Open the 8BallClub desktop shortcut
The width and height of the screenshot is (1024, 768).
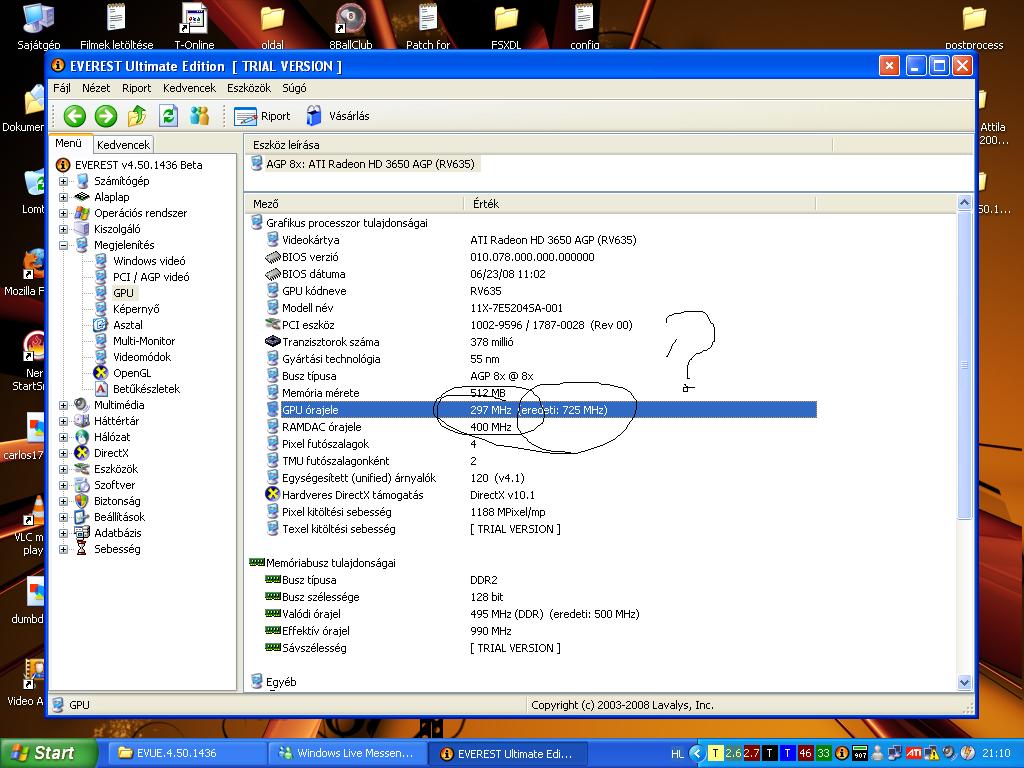351,26
